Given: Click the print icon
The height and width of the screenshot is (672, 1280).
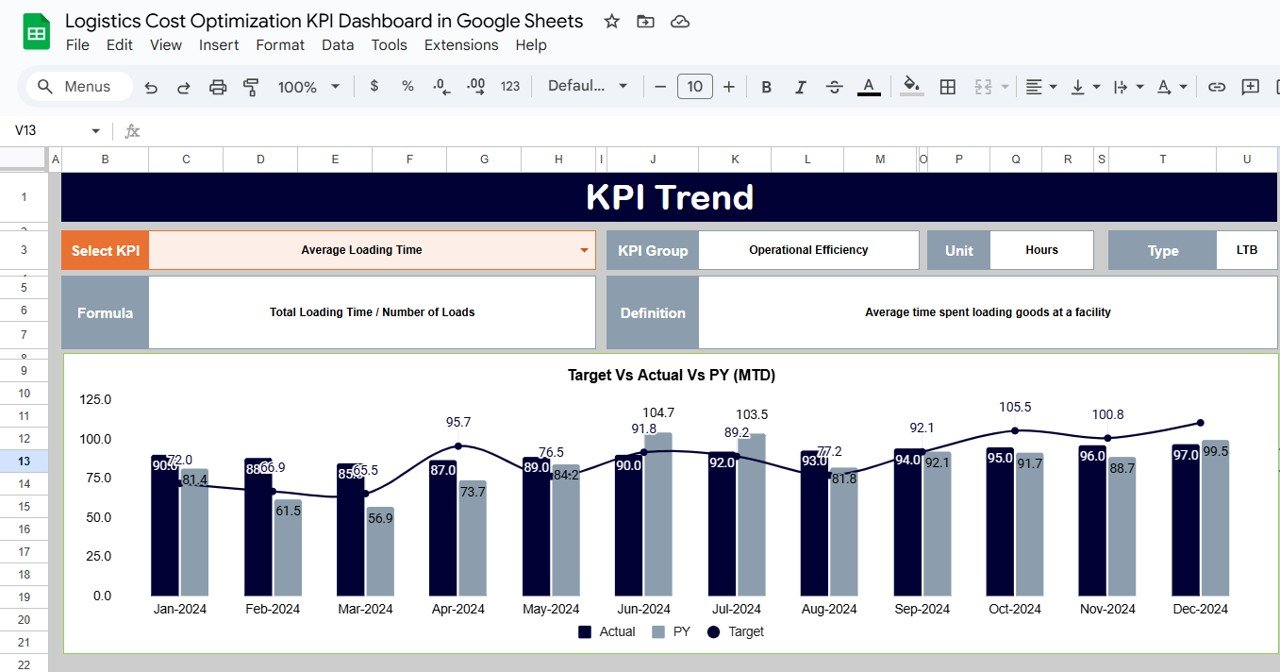Looking at the screenshot, I should pyautogui.click(x=219, y=87).
